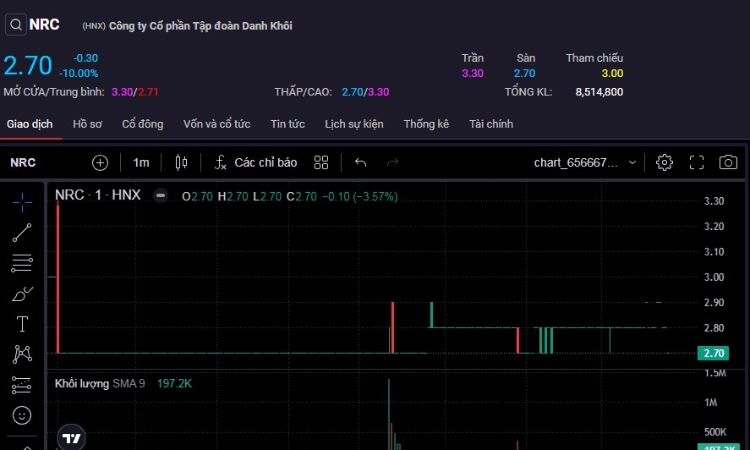Open the Các chỉ báo indicators menu
Screen dimensions: 750x450
(x=256, y=163)
